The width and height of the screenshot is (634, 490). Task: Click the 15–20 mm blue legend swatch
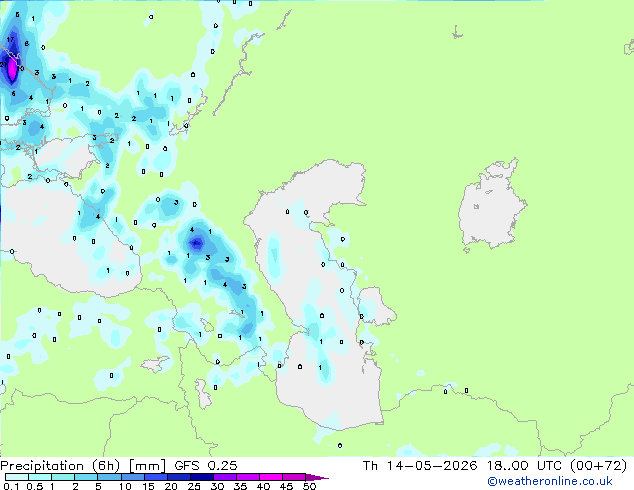[156, 477]
